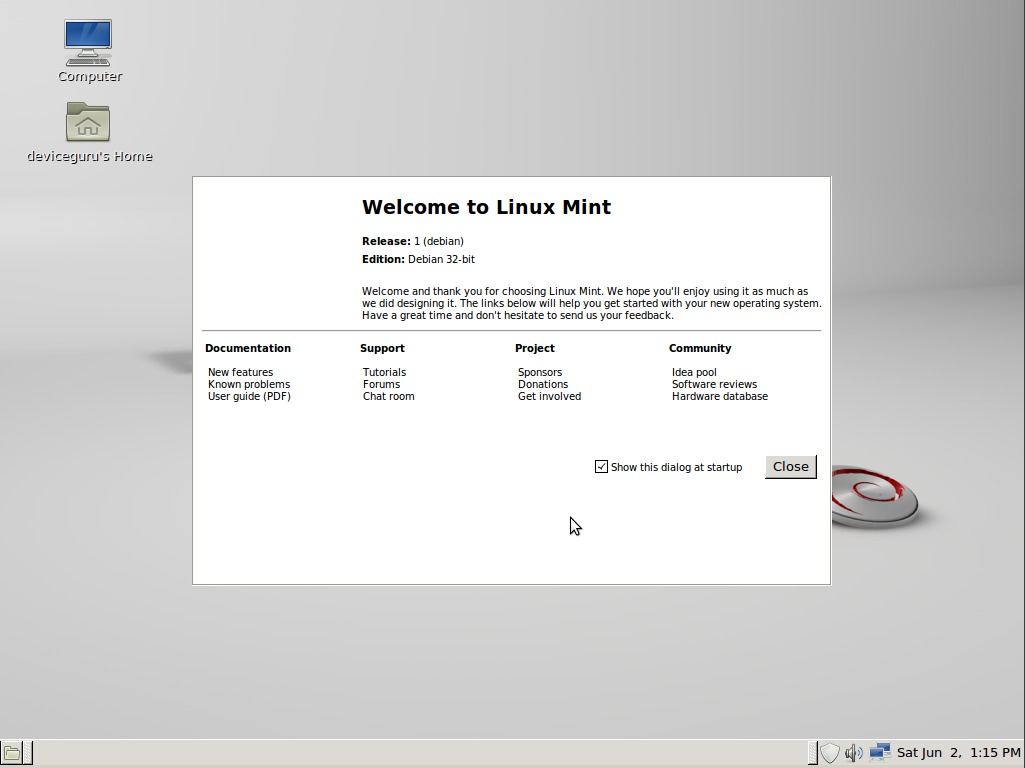Open the New features link
This screenshot has width=1025, height=768.
coord(241,372)
